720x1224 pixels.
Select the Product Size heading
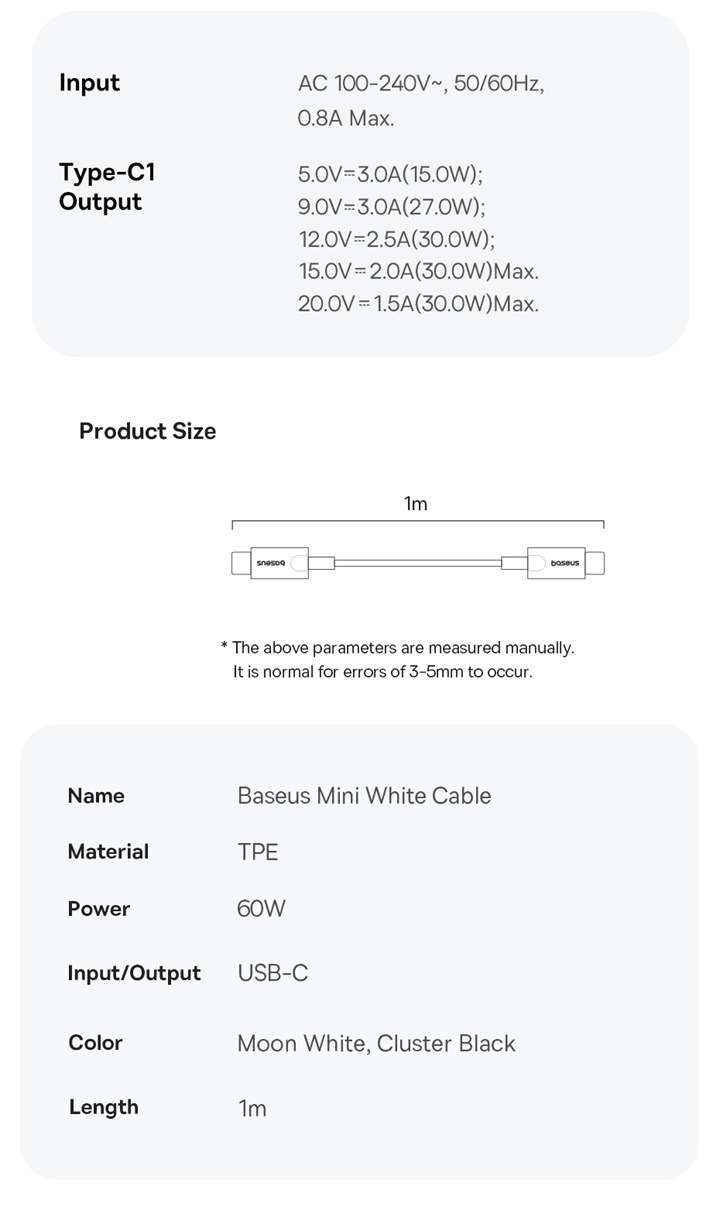coord(147,431)
